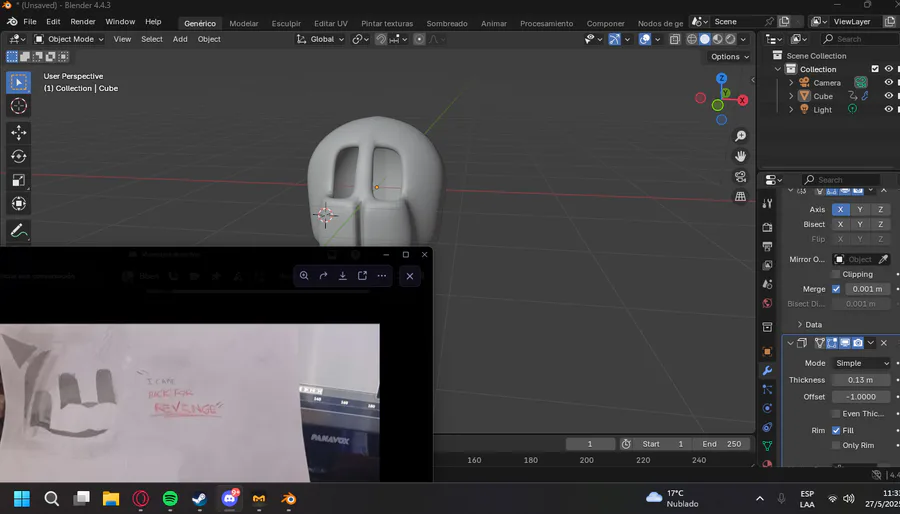Click the Mirror Object eyedropper icon
This screenshot has height=514, width=900.
[883, 259]
